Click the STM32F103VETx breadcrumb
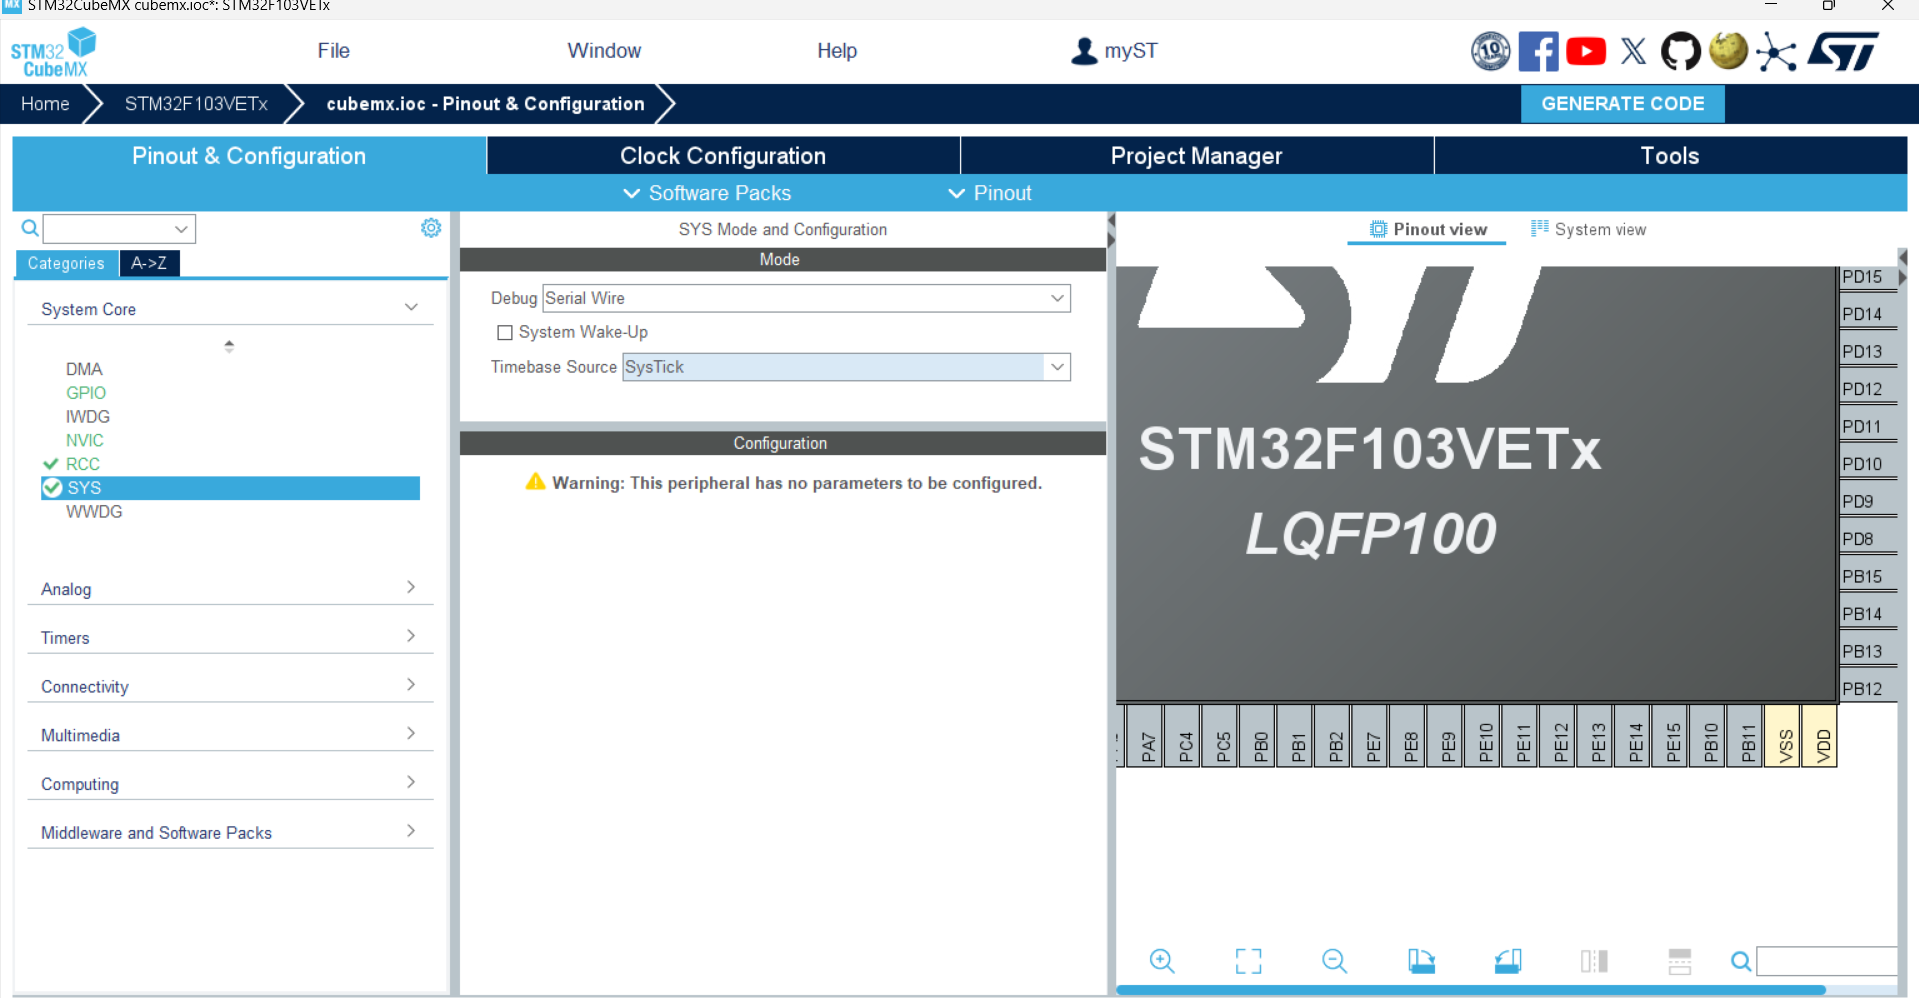This screenshot has height=998, width=1919. (x=196, y=104)
